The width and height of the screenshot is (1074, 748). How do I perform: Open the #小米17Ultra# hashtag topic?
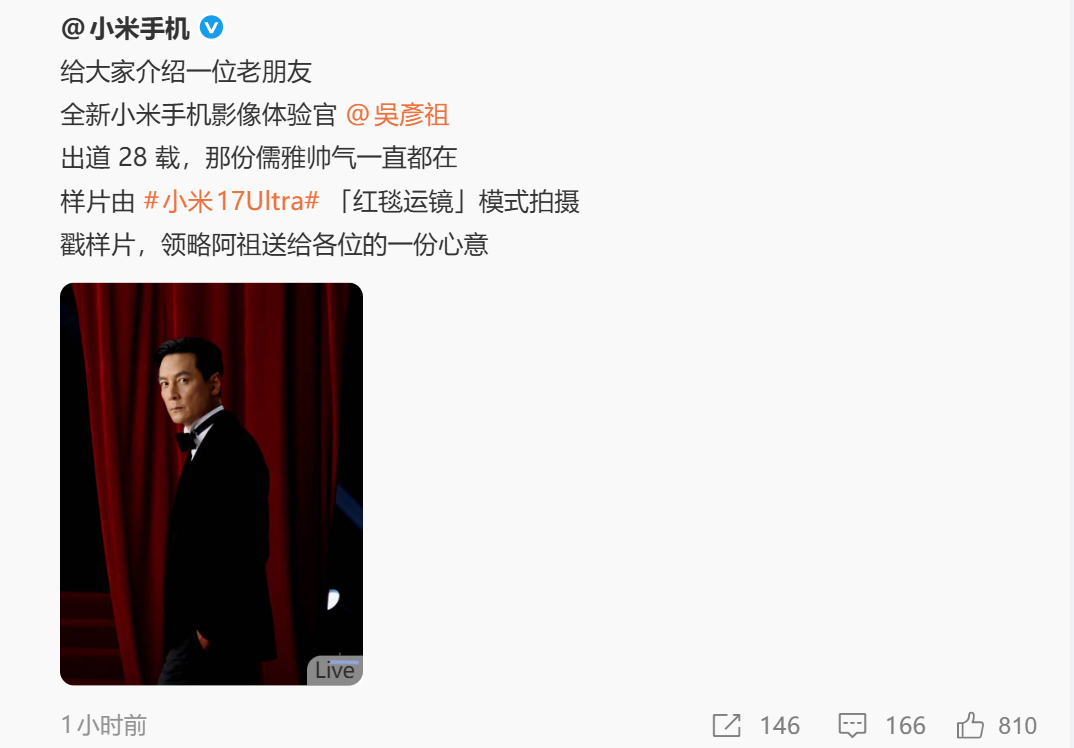232,201
